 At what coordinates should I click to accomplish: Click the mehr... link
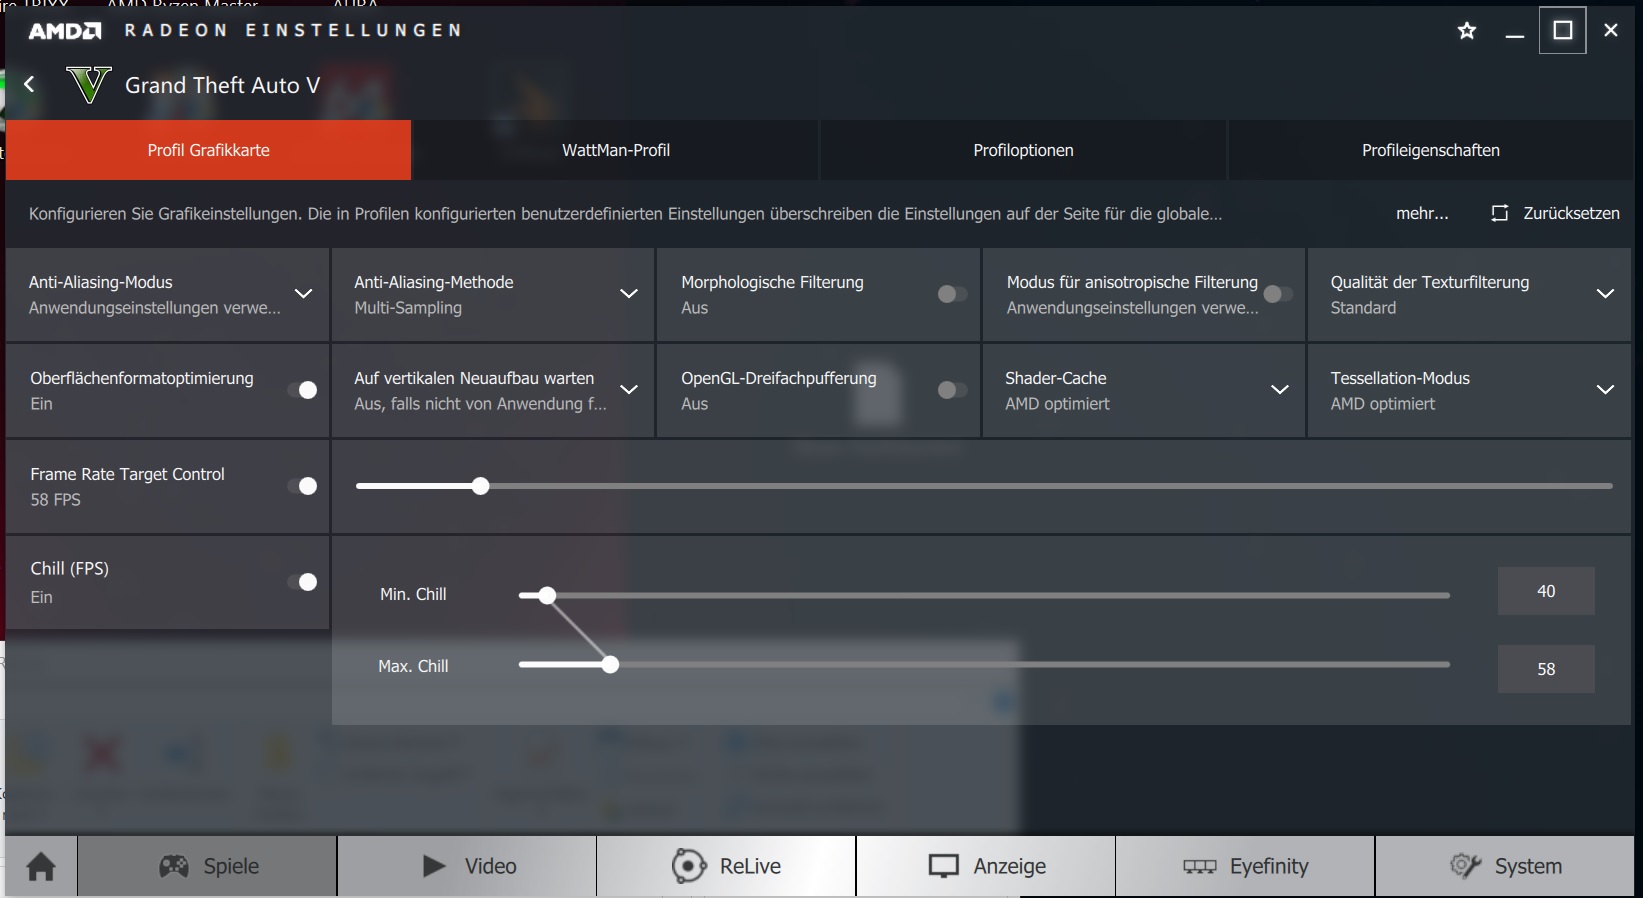point(1422,213)
